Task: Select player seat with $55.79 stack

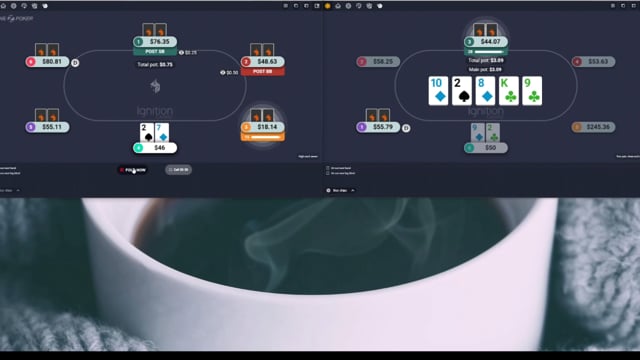Action: [378, 127]
